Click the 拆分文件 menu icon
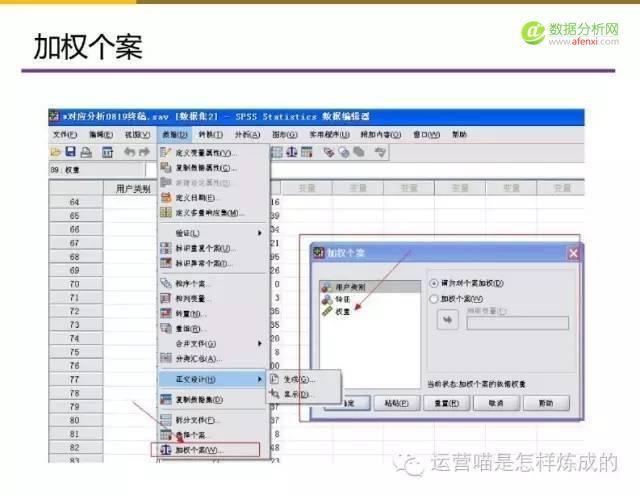 click(x=166, y=420)
